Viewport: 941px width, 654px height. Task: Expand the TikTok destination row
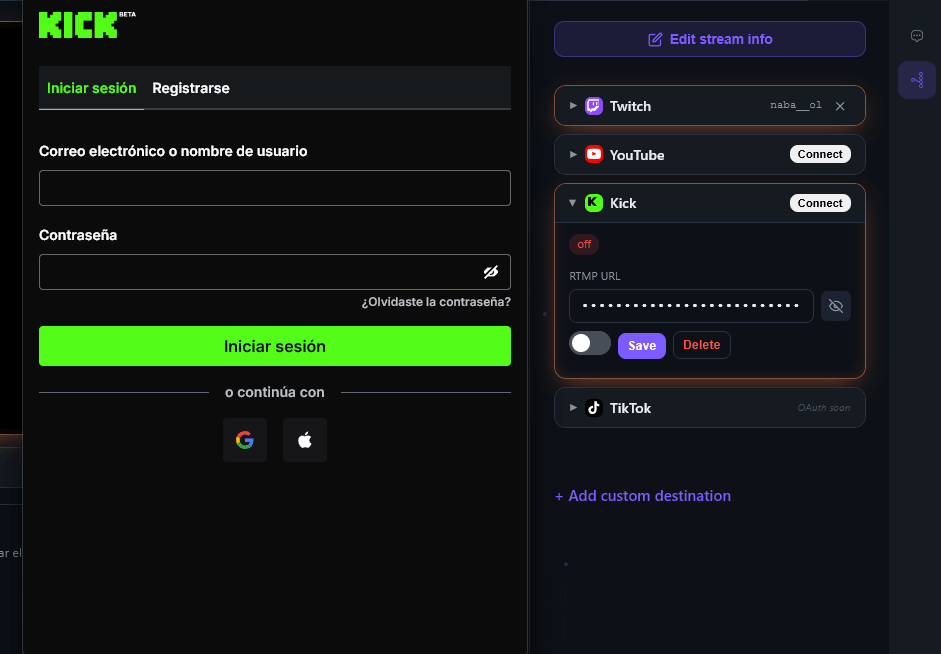pos(573,407)
